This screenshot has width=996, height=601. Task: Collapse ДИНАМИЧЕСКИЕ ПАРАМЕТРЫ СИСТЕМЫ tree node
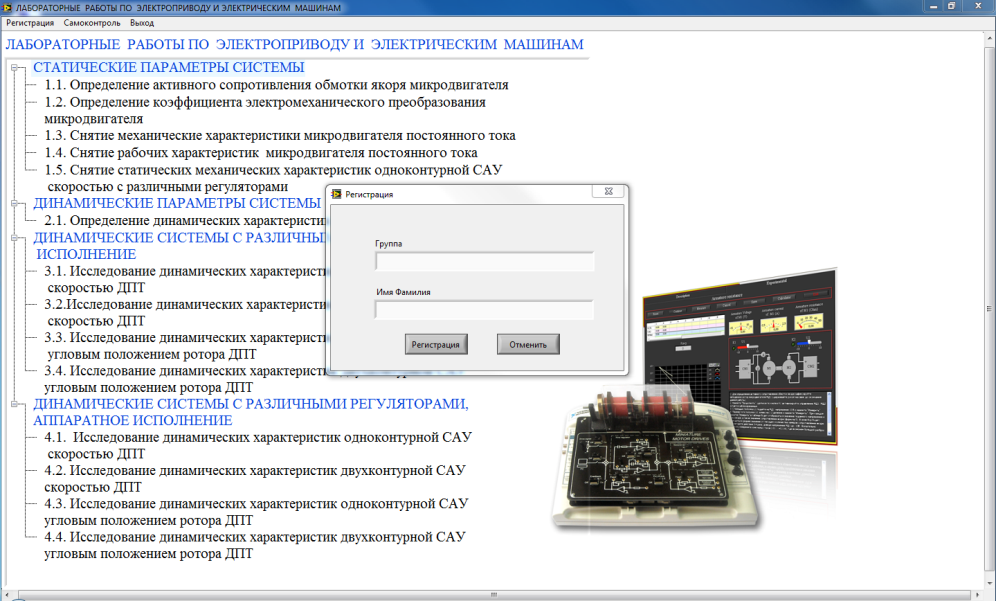pos(14,203)
